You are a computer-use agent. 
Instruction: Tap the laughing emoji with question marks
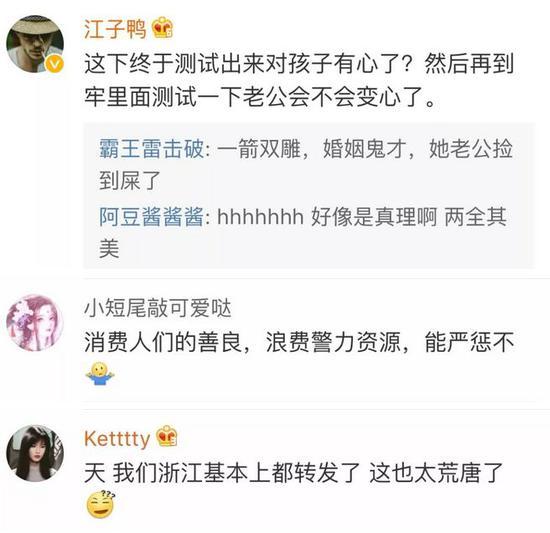[x=101, y=505]
